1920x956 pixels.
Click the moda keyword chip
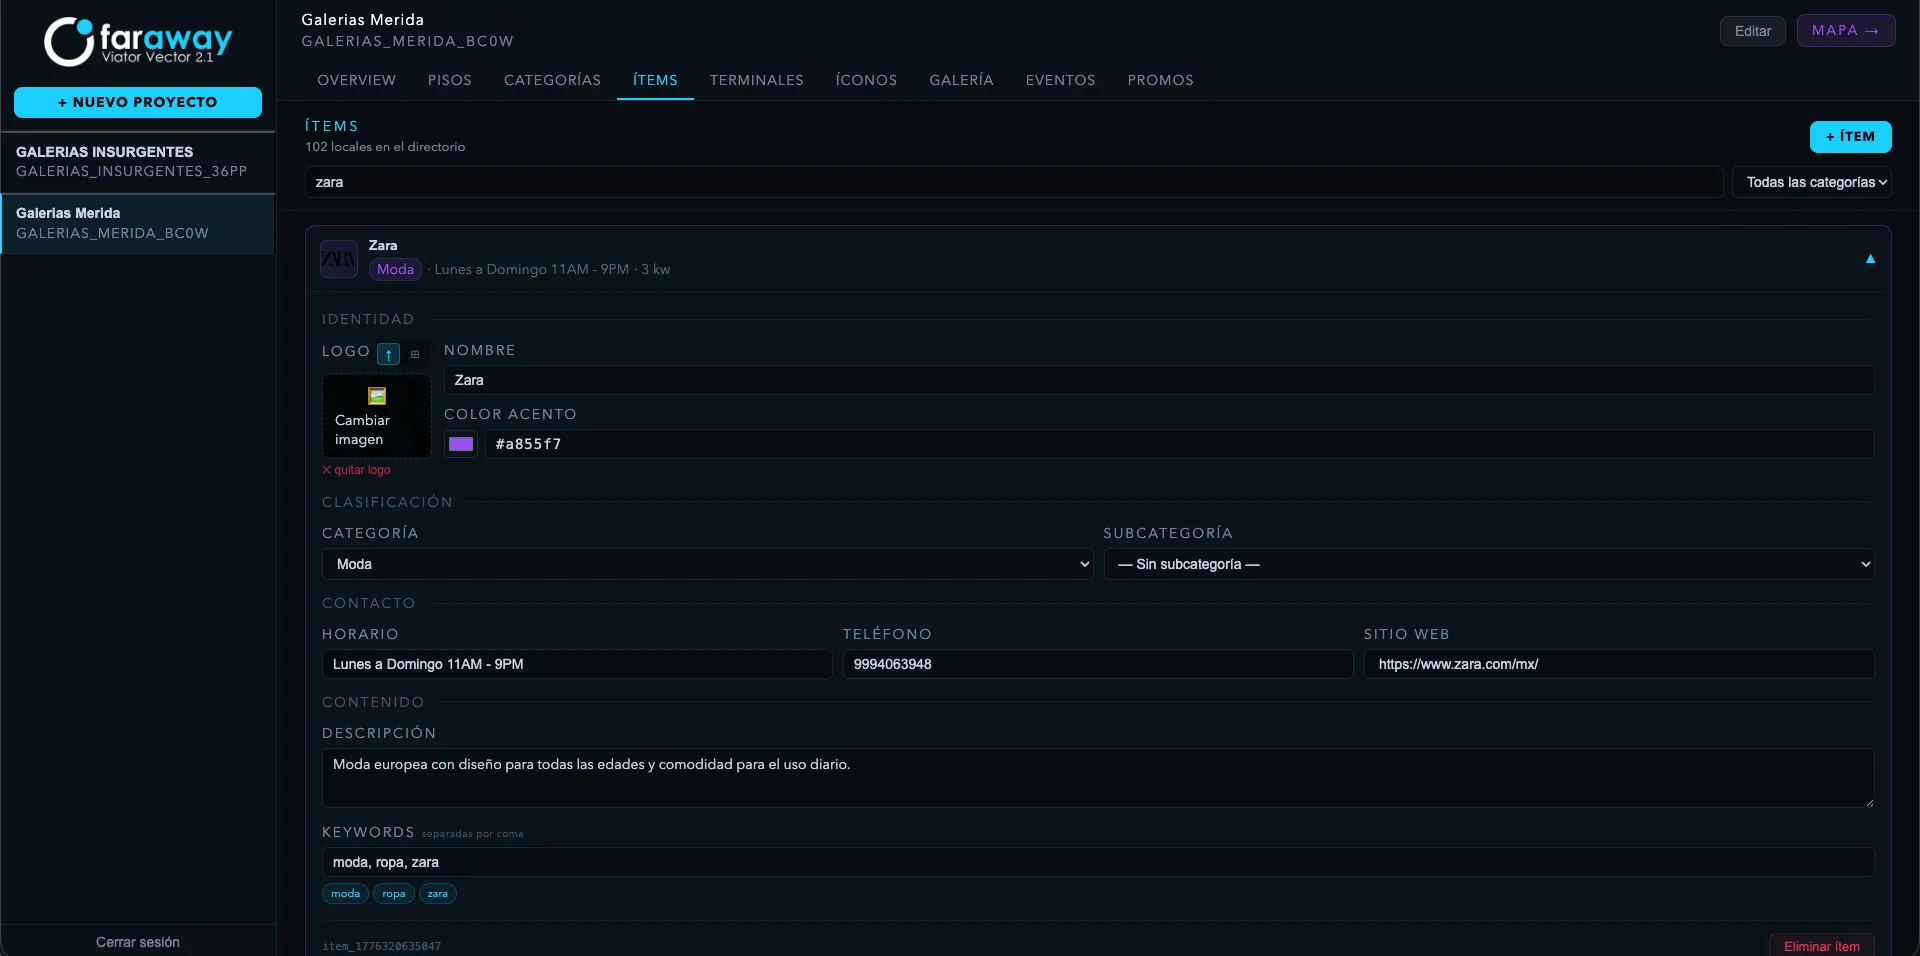346,894
